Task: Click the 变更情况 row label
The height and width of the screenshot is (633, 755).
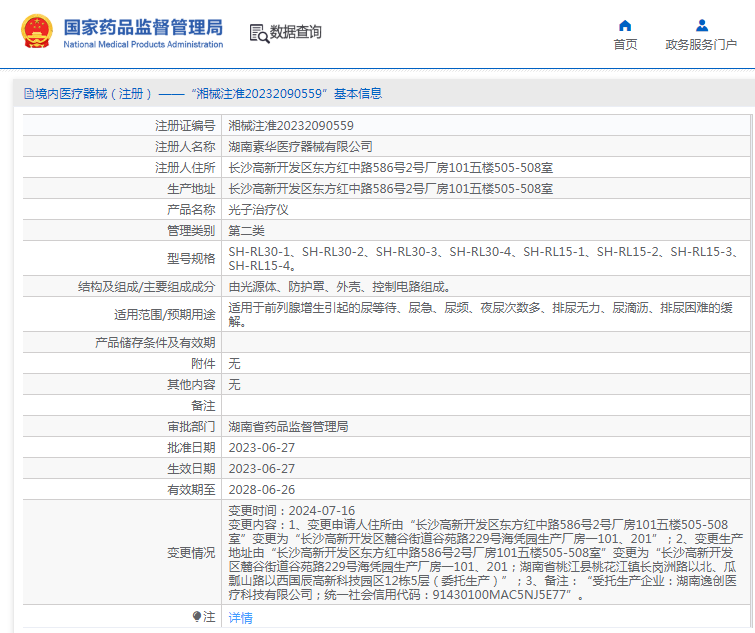Action: pyautogui.click(x=191, y=553)
